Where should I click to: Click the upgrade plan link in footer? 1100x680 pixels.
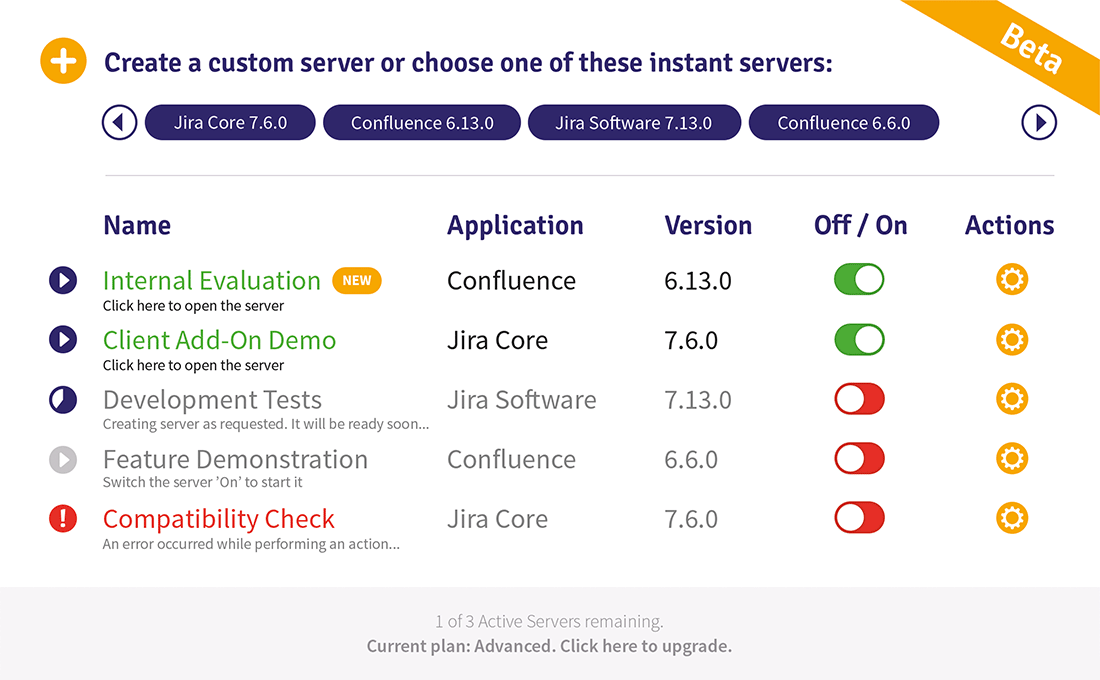[x=645, y=646]
